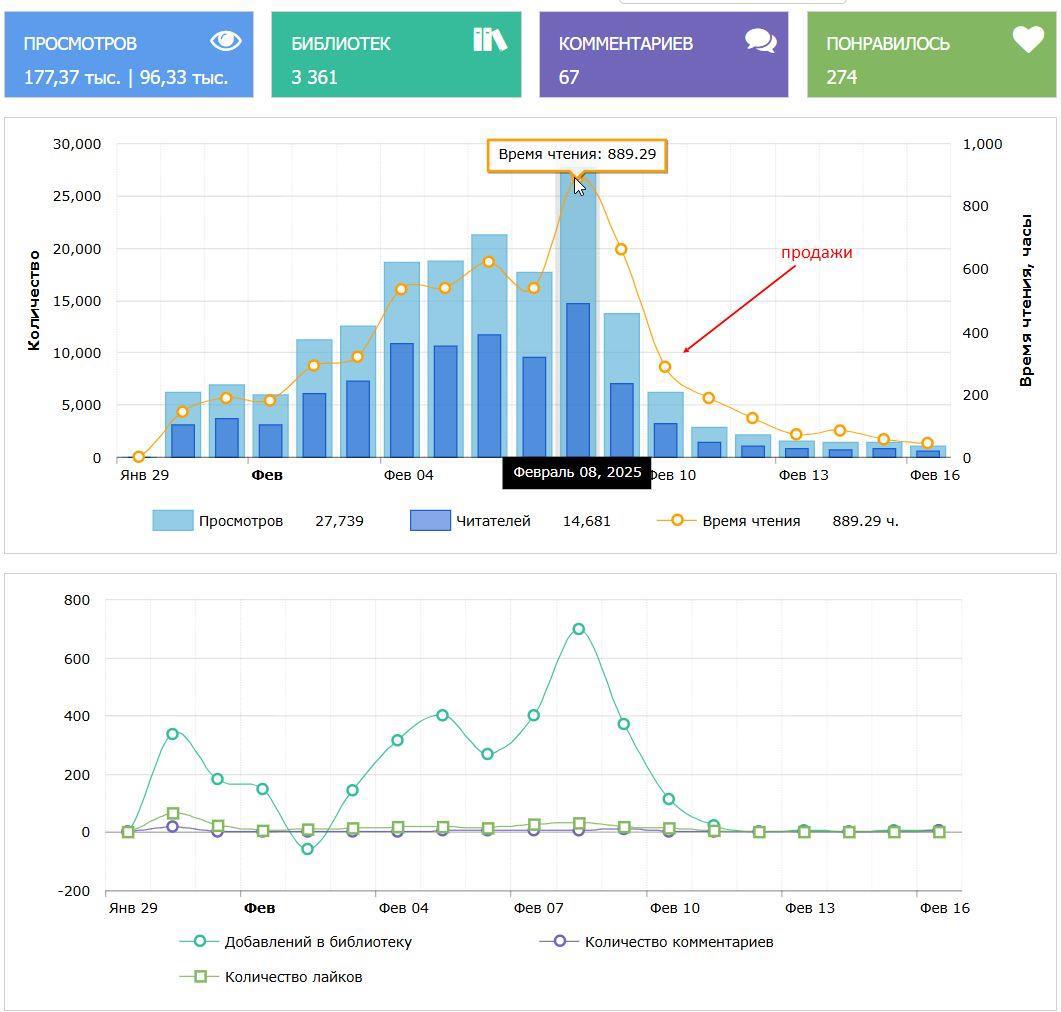The height and width of the screenshot is (1012, 1061).
Task: Click the Время чтения: 889.29 tooltip
Action: click(577, 155)
